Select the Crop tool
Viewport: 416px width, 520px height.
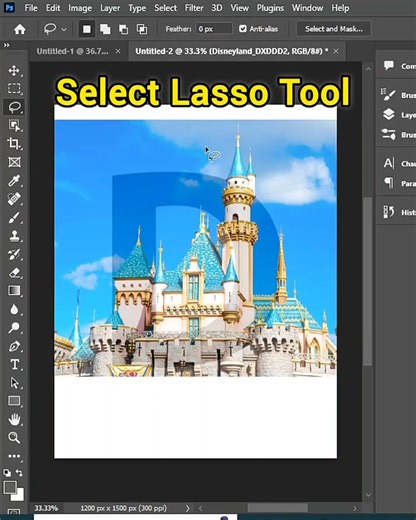coord(14,144)
